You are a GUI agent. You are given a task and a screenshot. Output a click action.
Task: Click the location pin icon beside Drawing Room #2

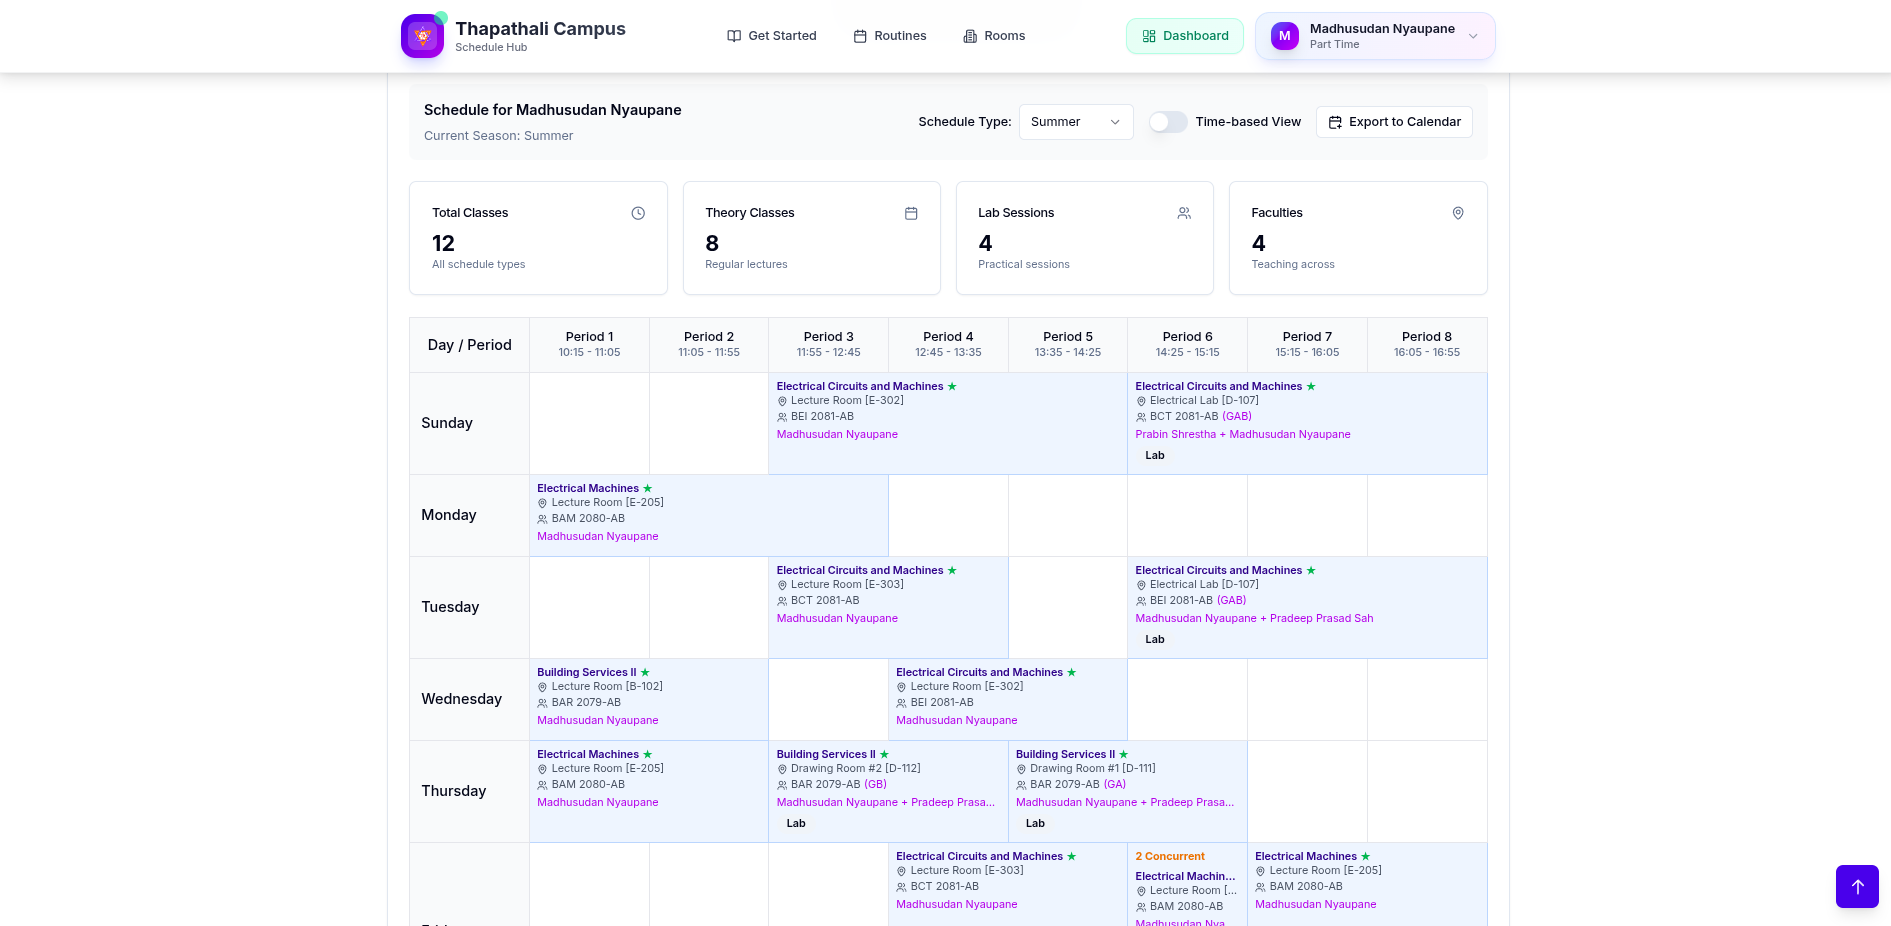pyautogui.click(x=782, y=769)
